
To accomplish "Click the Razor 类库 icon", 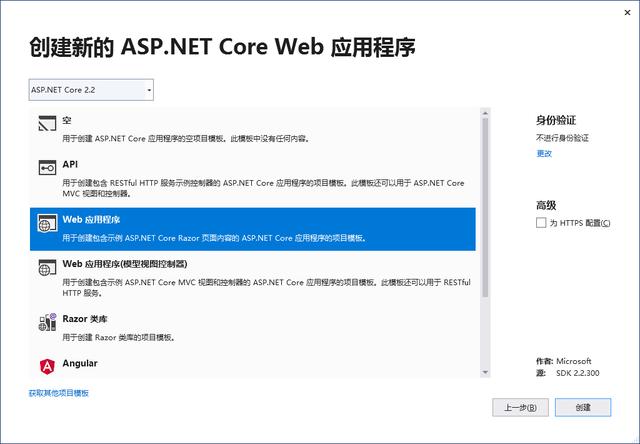I will point(47,322).
